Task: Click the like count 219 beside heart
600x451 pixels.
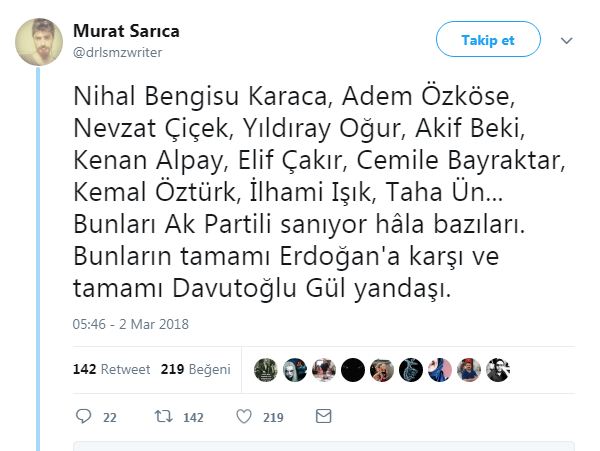Action: (273, 417)
